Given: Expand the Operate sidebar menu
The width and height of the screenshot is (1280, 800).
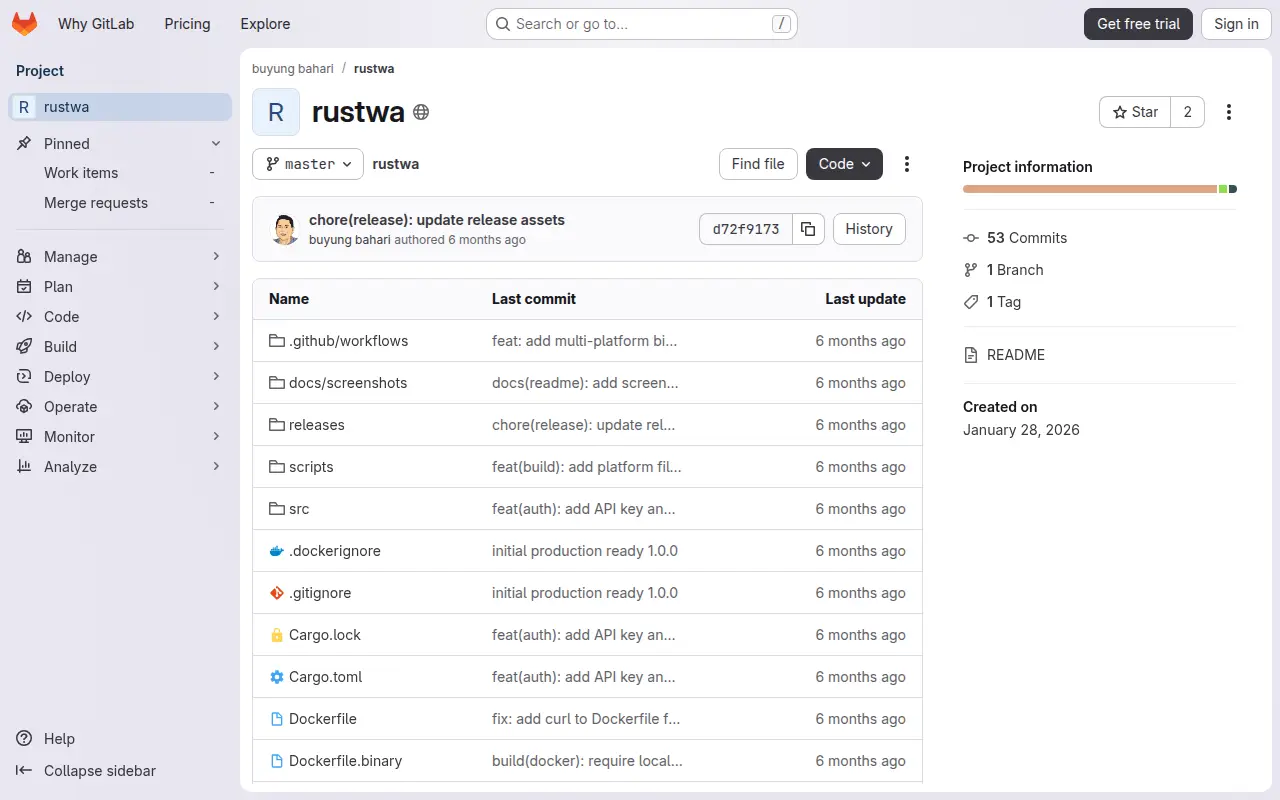Looking at the screenshot, I should tap(120, 407).
